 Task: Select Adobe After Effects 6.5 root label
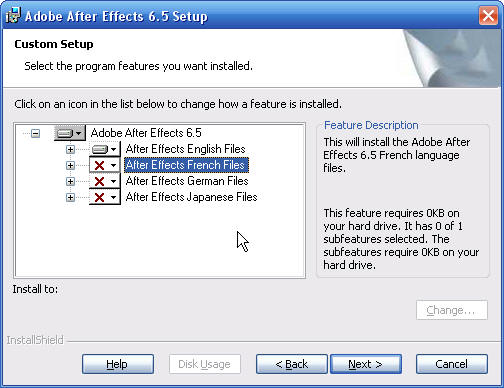pyautogui.click(x=146, y=133)
